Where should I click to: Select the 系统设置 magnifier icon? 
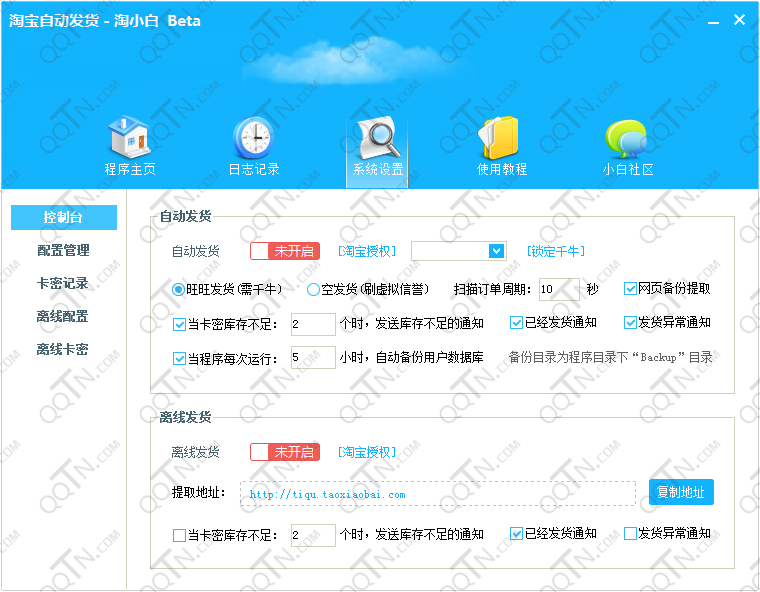tap(377, 139)
